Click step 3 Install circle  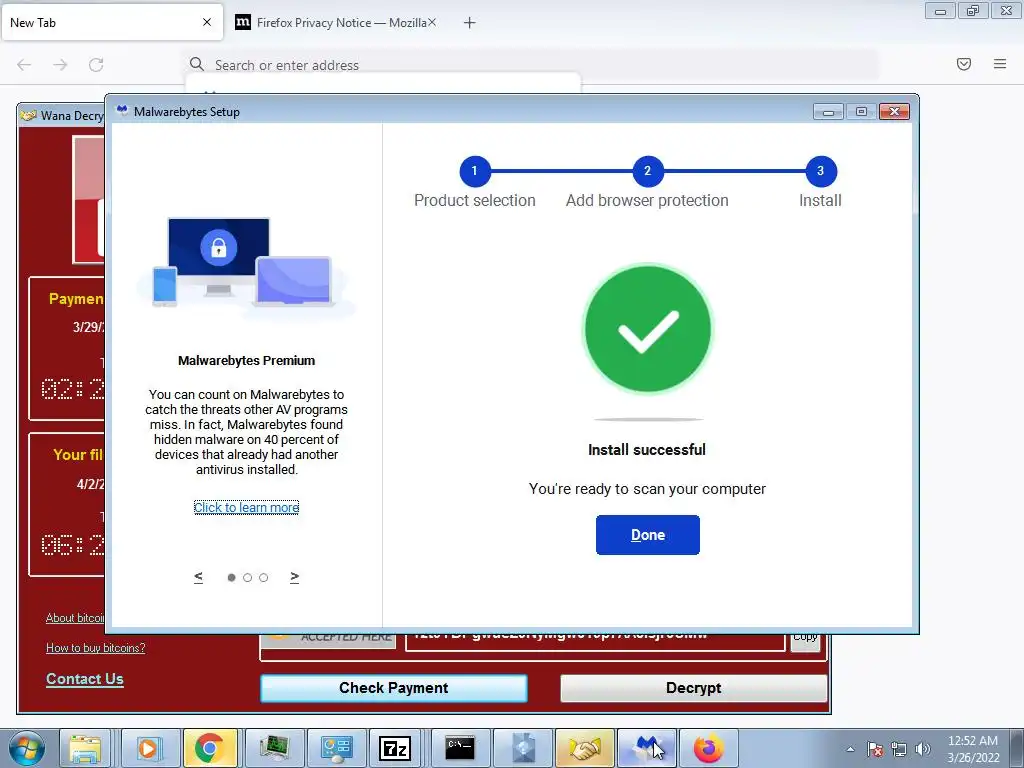point(821,171)
